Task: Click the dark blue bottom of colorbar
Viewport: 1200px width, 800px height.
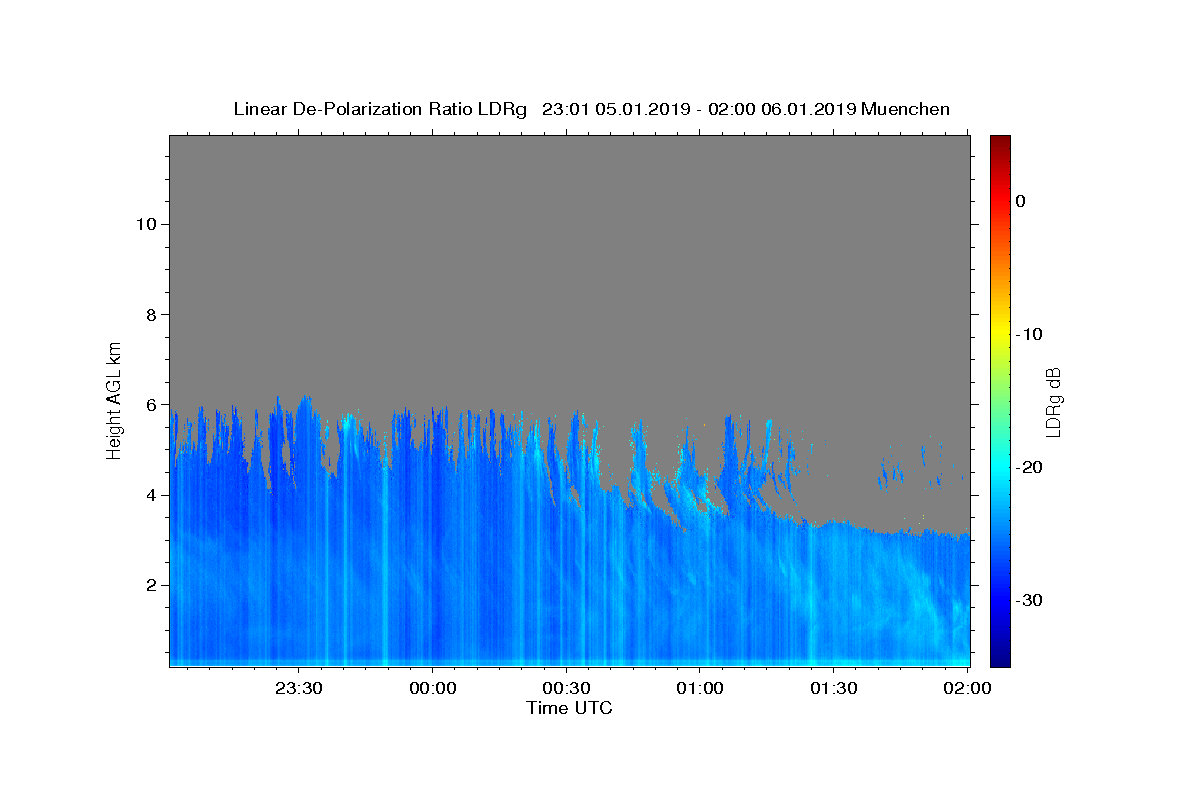Action: (1000, 658)
